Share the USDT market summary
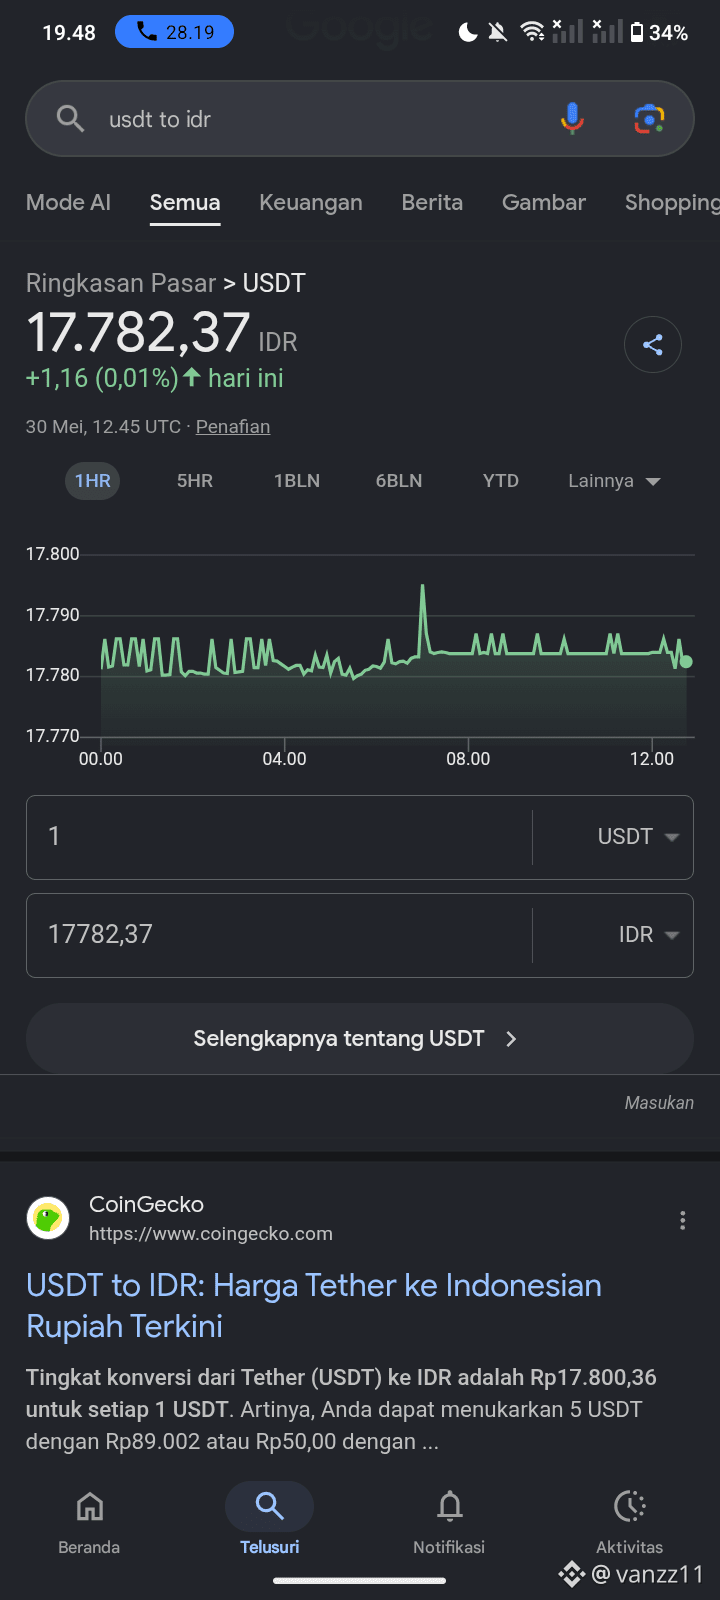The image size is (720, 1600). (653, 345)
